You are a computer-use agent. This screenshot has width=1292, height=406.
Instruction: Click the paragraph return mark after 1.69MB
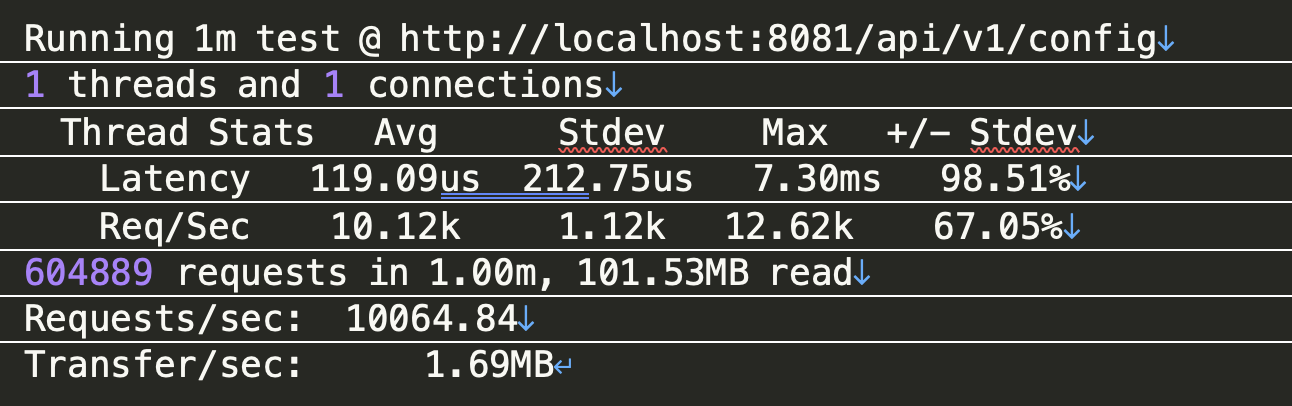(563, 367)
